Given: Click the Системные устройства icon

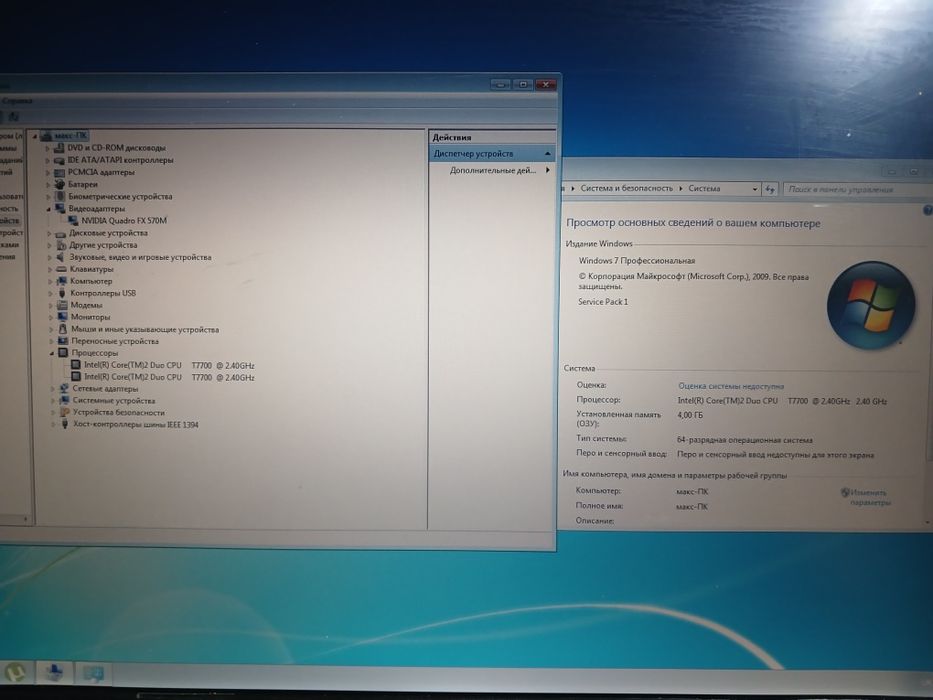Looking at the screenshot, I should click(x=64, y=401).
